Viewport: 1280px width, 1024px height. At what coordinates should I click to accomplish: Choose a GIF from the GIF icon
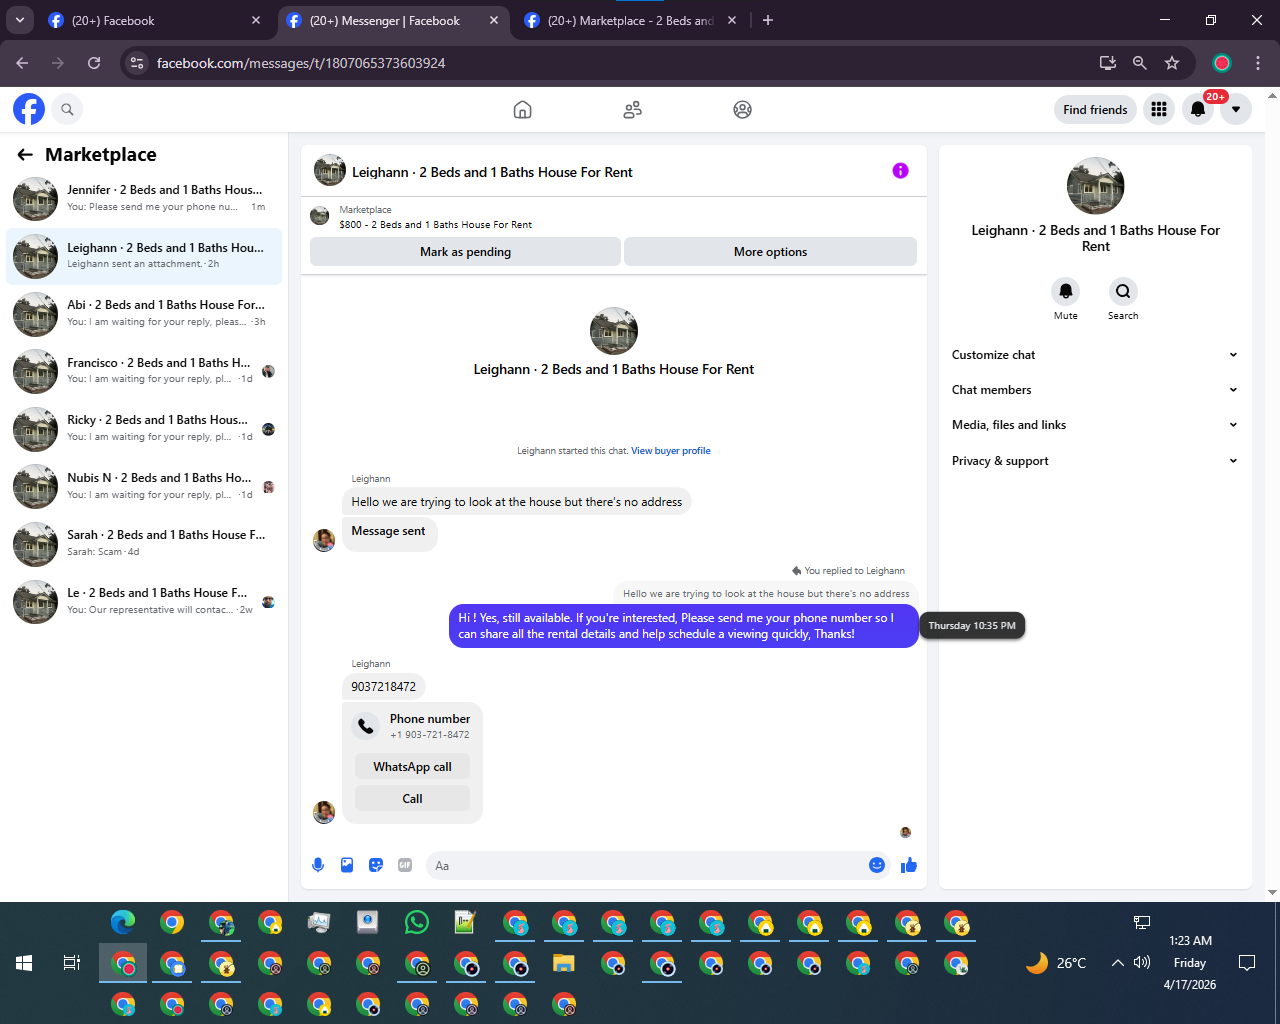405,865
